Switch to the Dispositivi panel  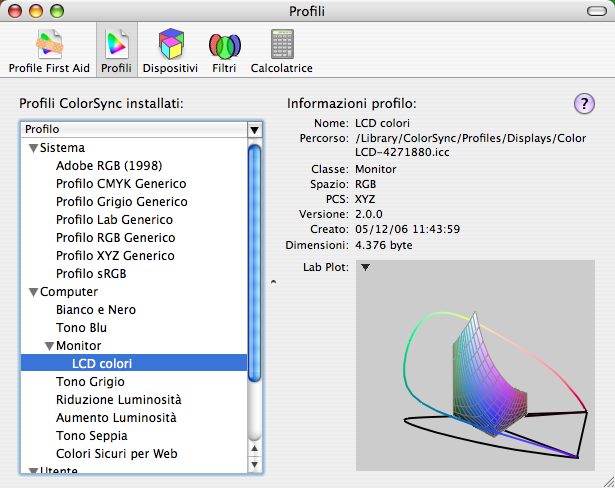(170, 51)
